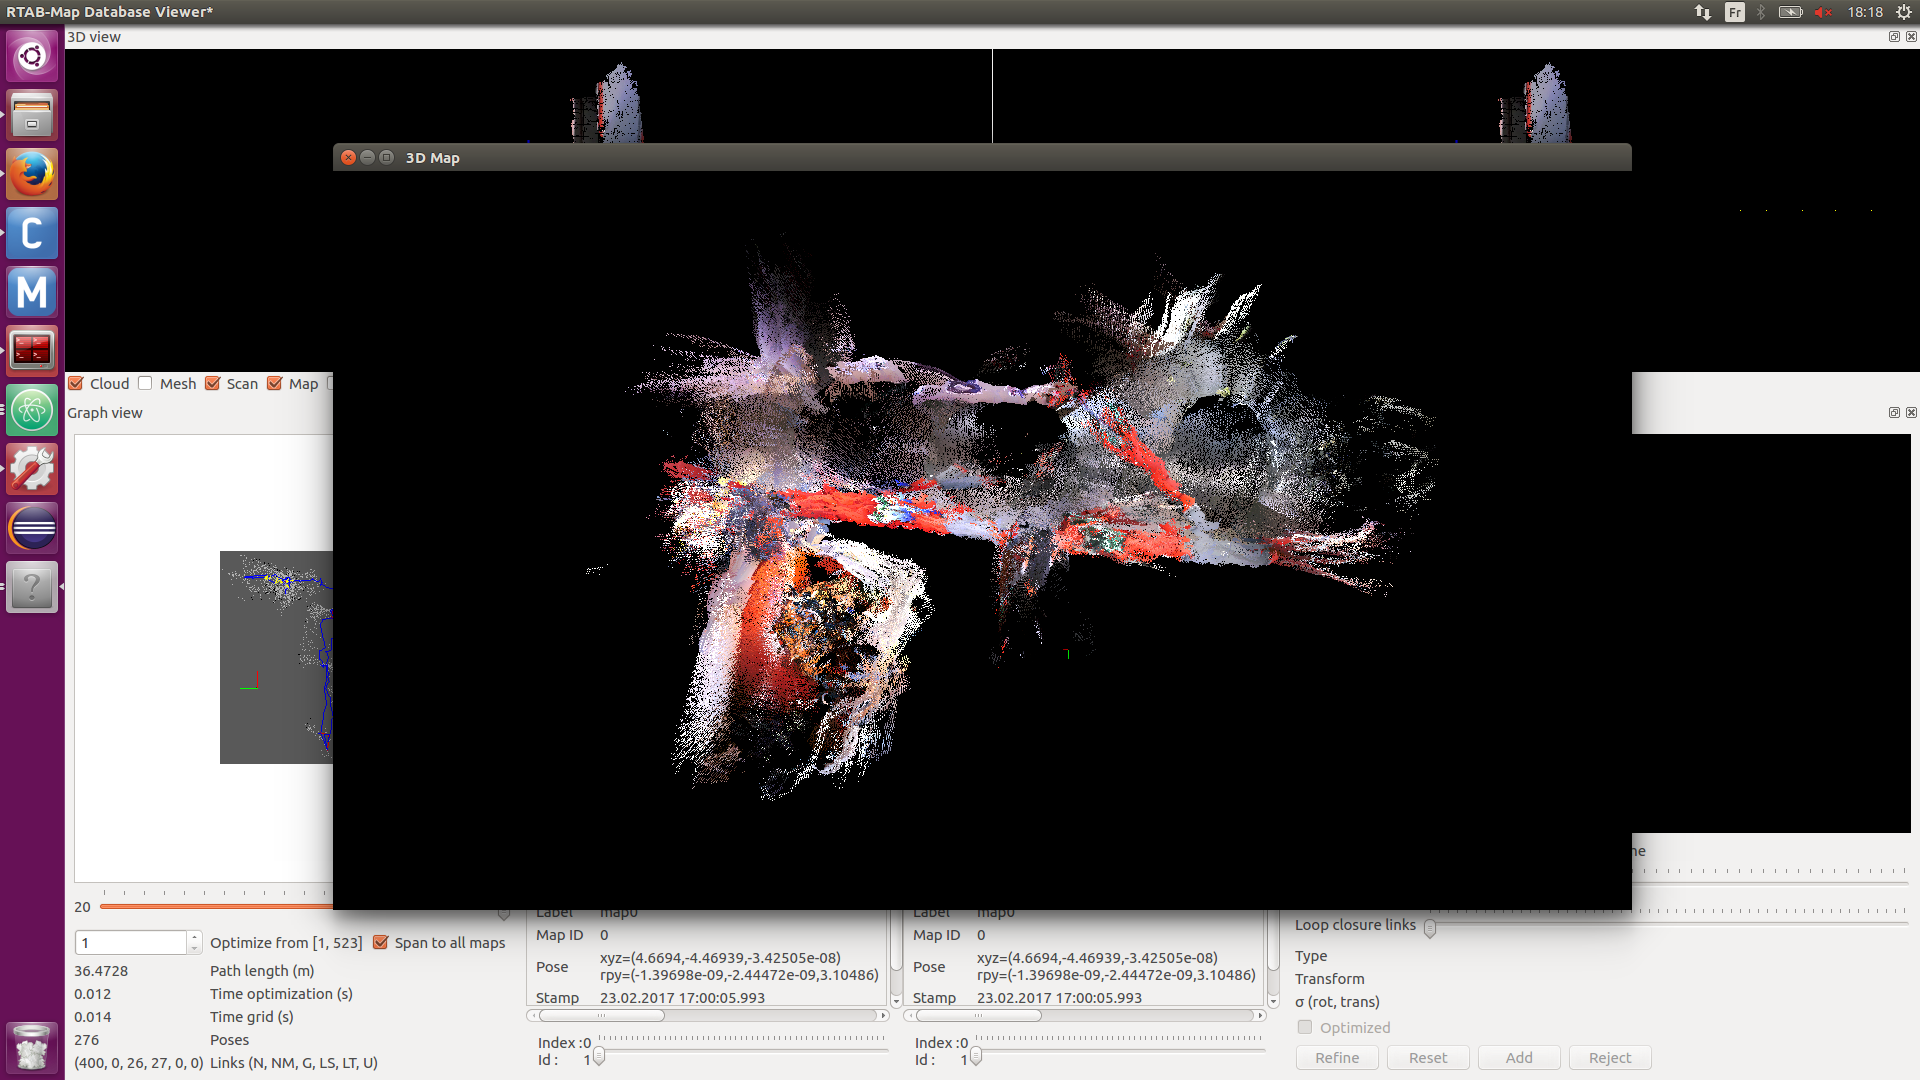Click the Optimize from input field
The image size is (1920, 1080).
[x=130, y=942]
